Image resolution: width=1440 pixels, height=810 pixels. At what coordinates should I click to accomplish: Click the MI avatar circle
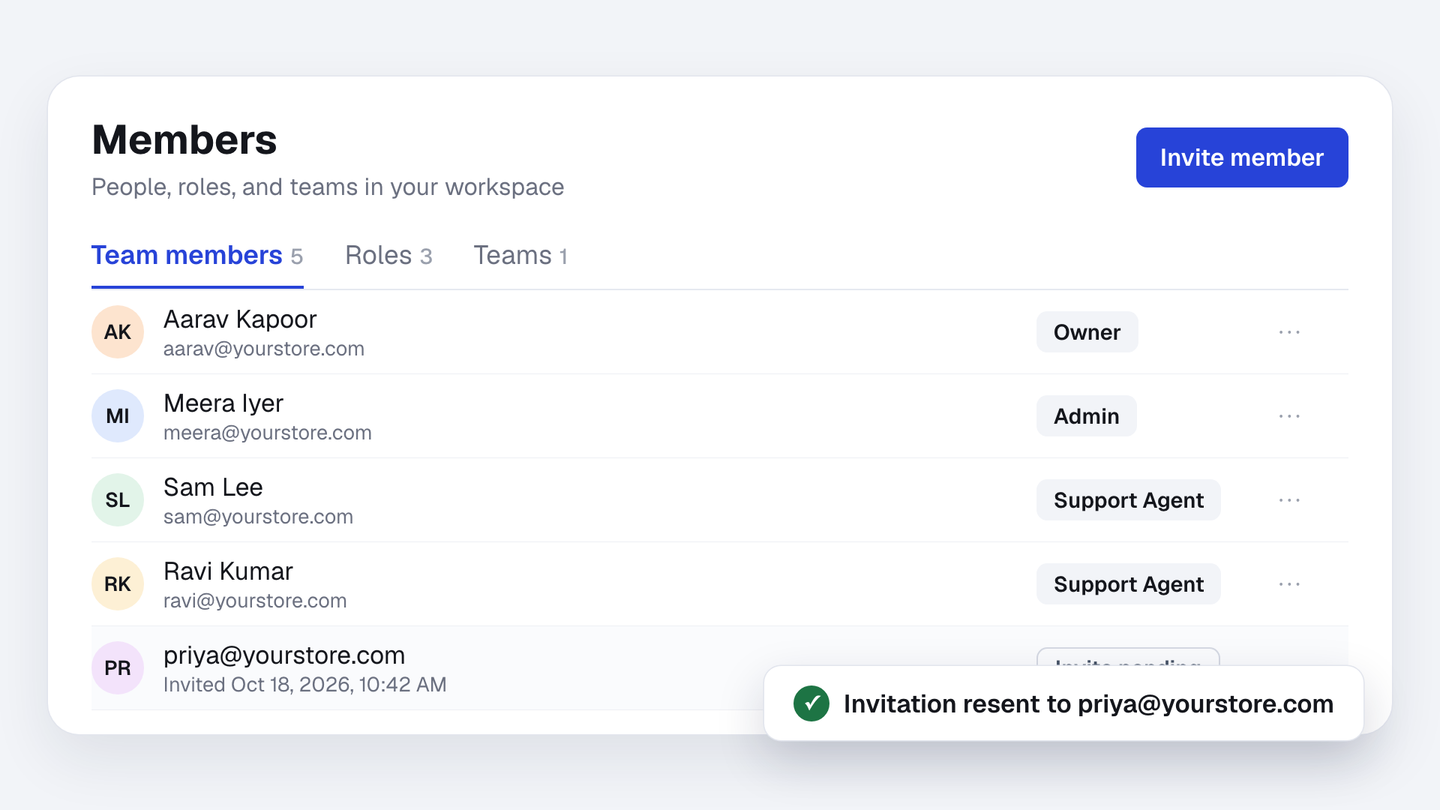pyautogui.click(x=118, y=416)
